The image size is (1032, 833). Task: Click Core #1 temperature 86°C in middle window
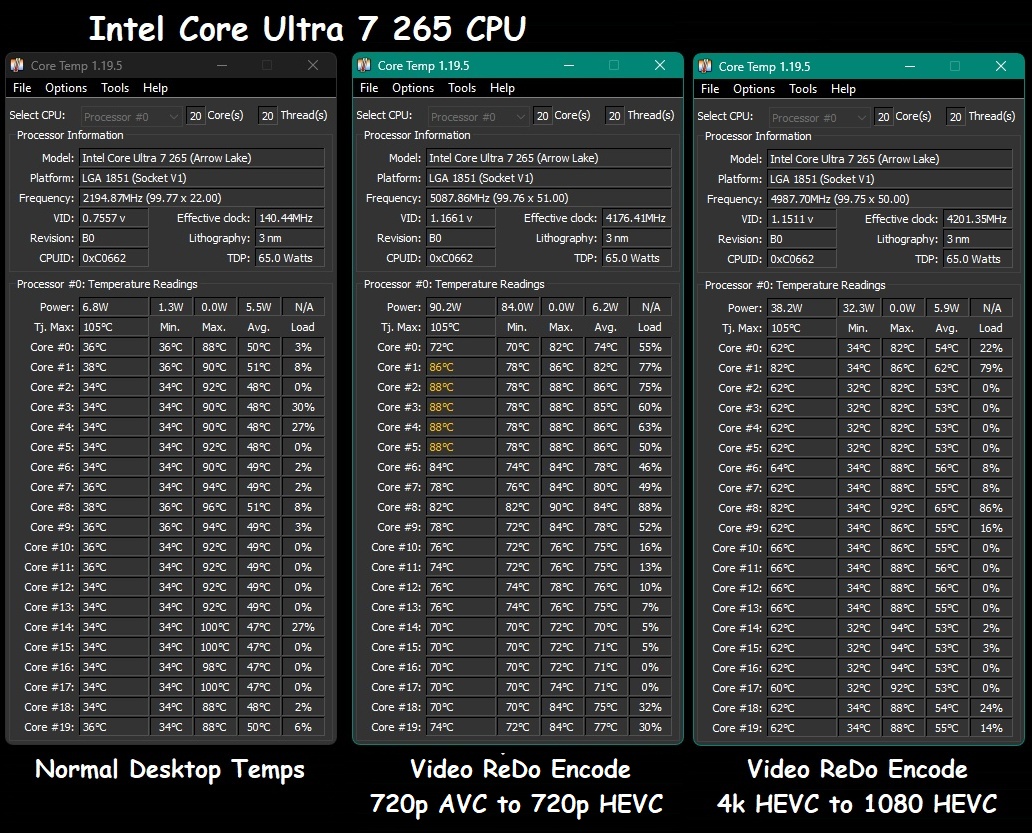pos(461,367)
